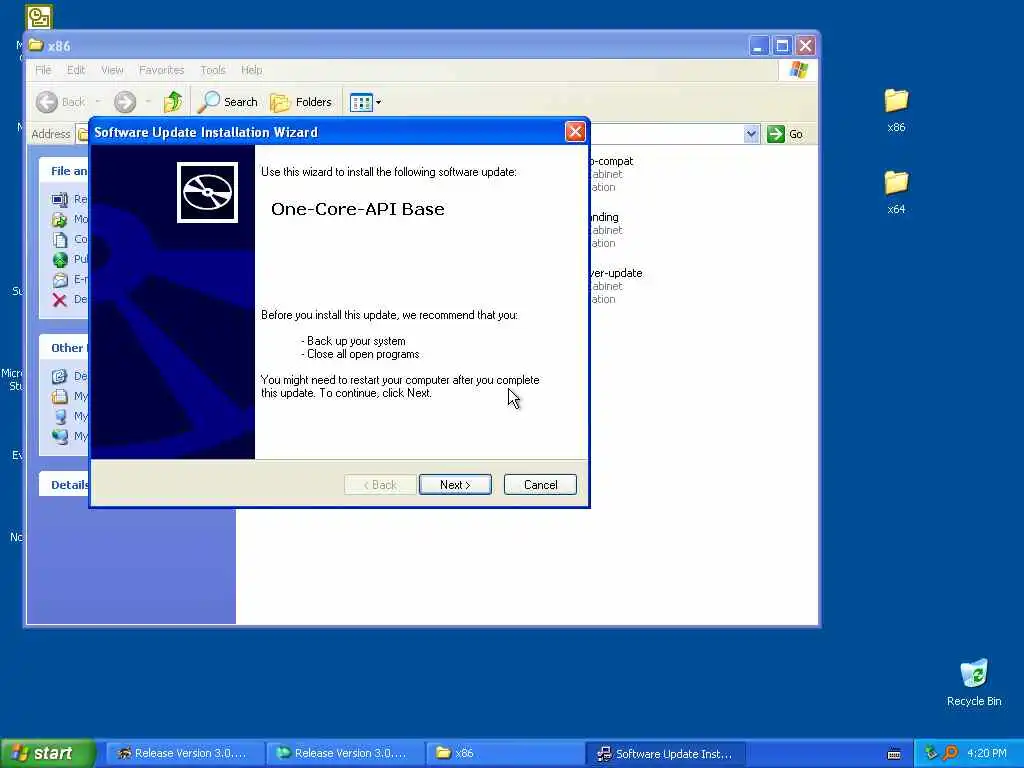The height and width of the screenshot is (768, 1024).
Task: Click the keyboard icon in taskbar
Action: (x=894, y=754)
